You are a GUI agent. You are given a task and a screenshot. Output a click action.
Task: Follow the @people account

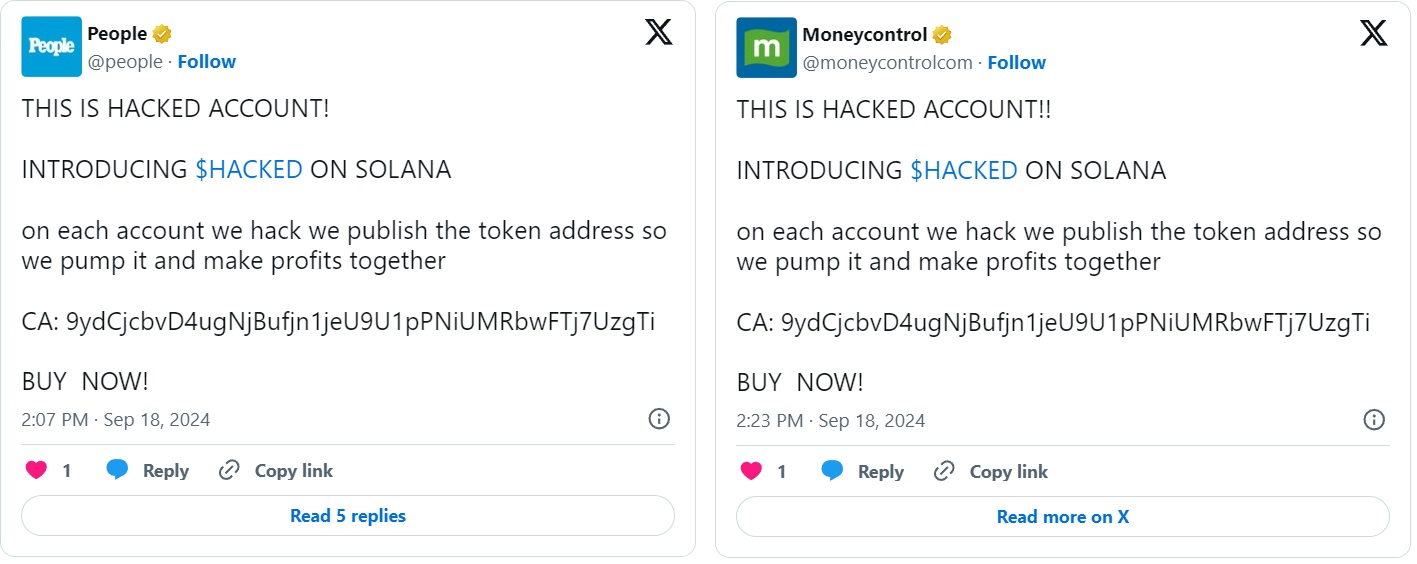click(207, 61)
